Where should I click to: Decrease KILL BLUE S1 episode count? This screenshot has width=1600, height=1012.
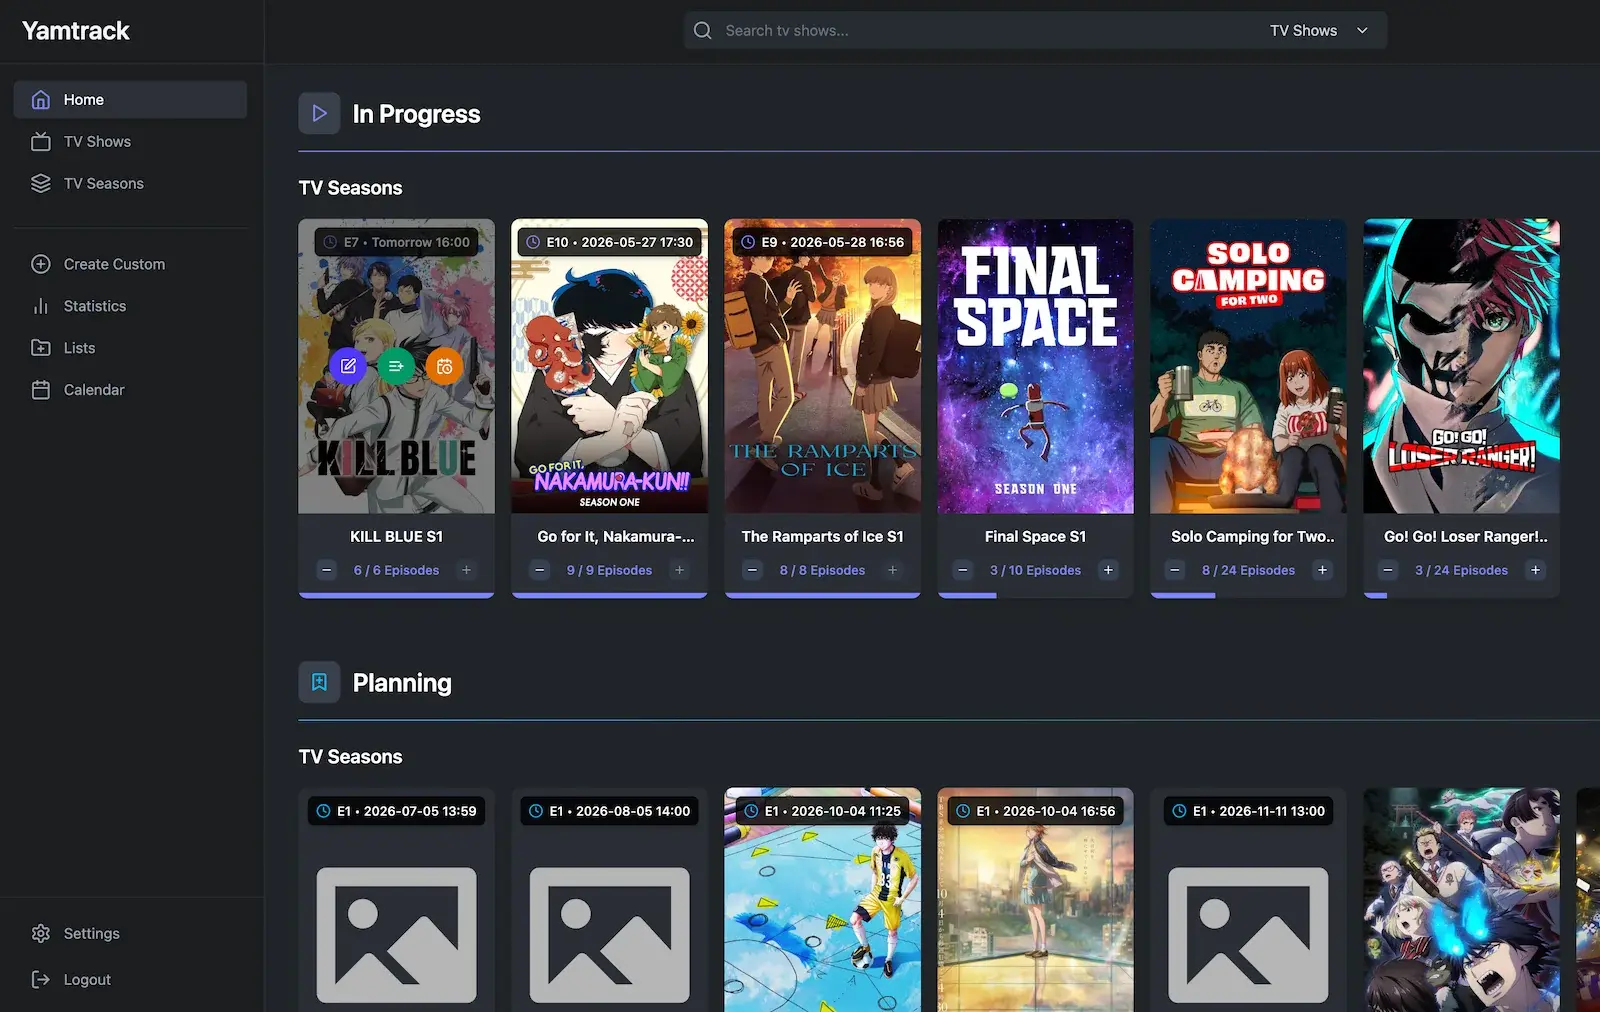tap(327, 570)
